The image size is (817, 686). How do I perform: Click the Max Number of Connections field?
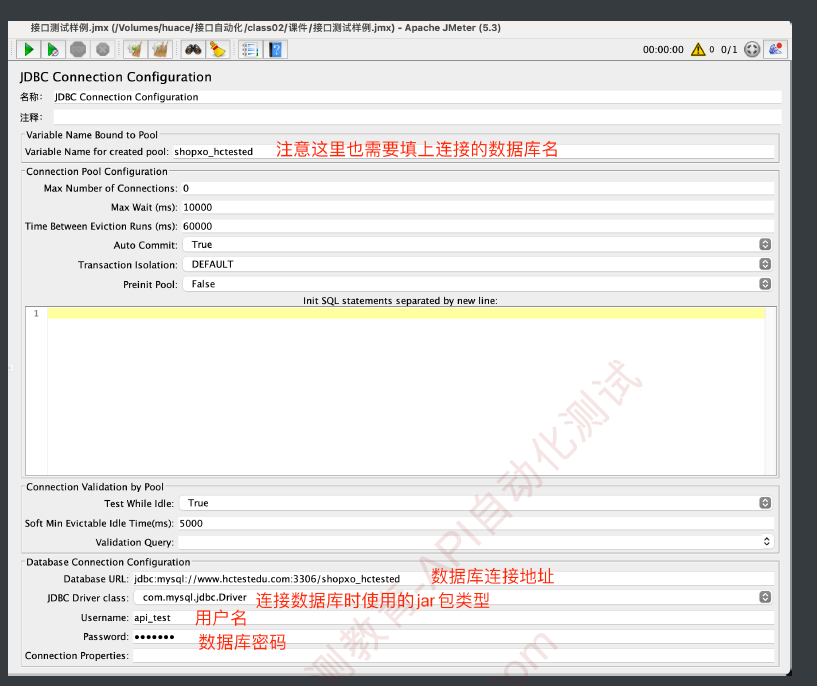(x=477, y=188)
